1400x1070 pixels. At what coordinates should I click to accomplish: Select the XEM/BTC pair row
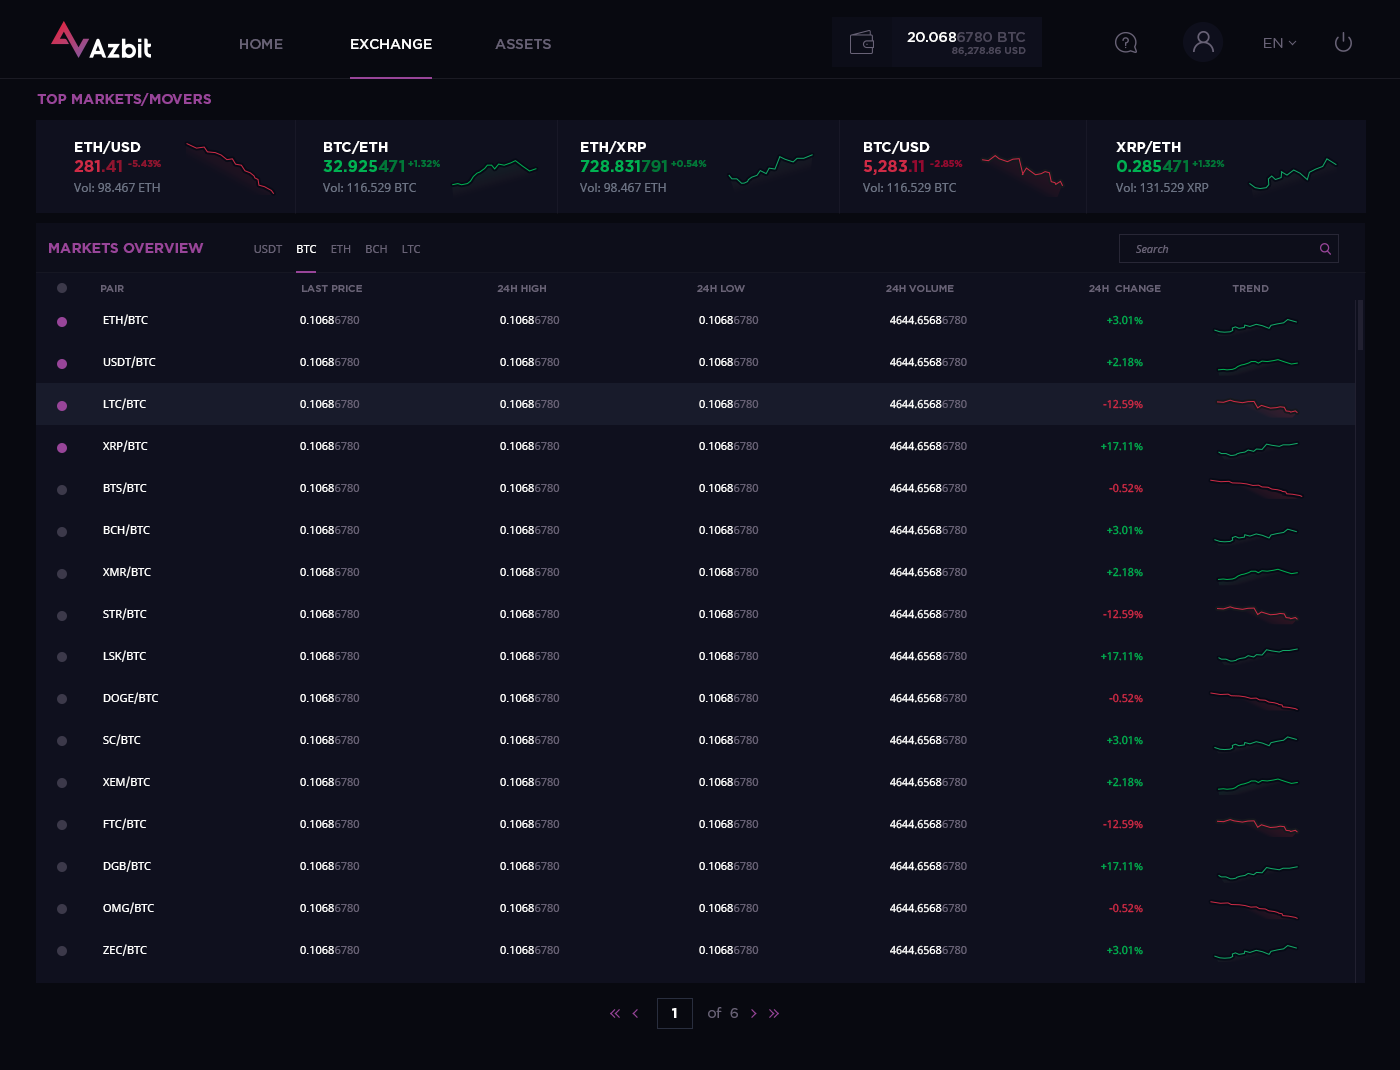click(696, 782)
